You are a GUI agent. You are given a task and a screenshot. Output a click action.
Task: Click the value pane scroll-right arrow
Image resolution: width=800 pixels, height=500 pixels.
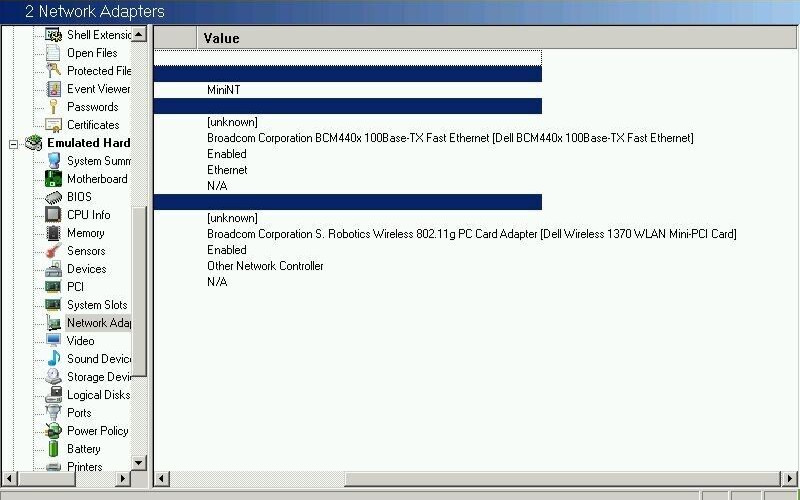tap(788, 479)
